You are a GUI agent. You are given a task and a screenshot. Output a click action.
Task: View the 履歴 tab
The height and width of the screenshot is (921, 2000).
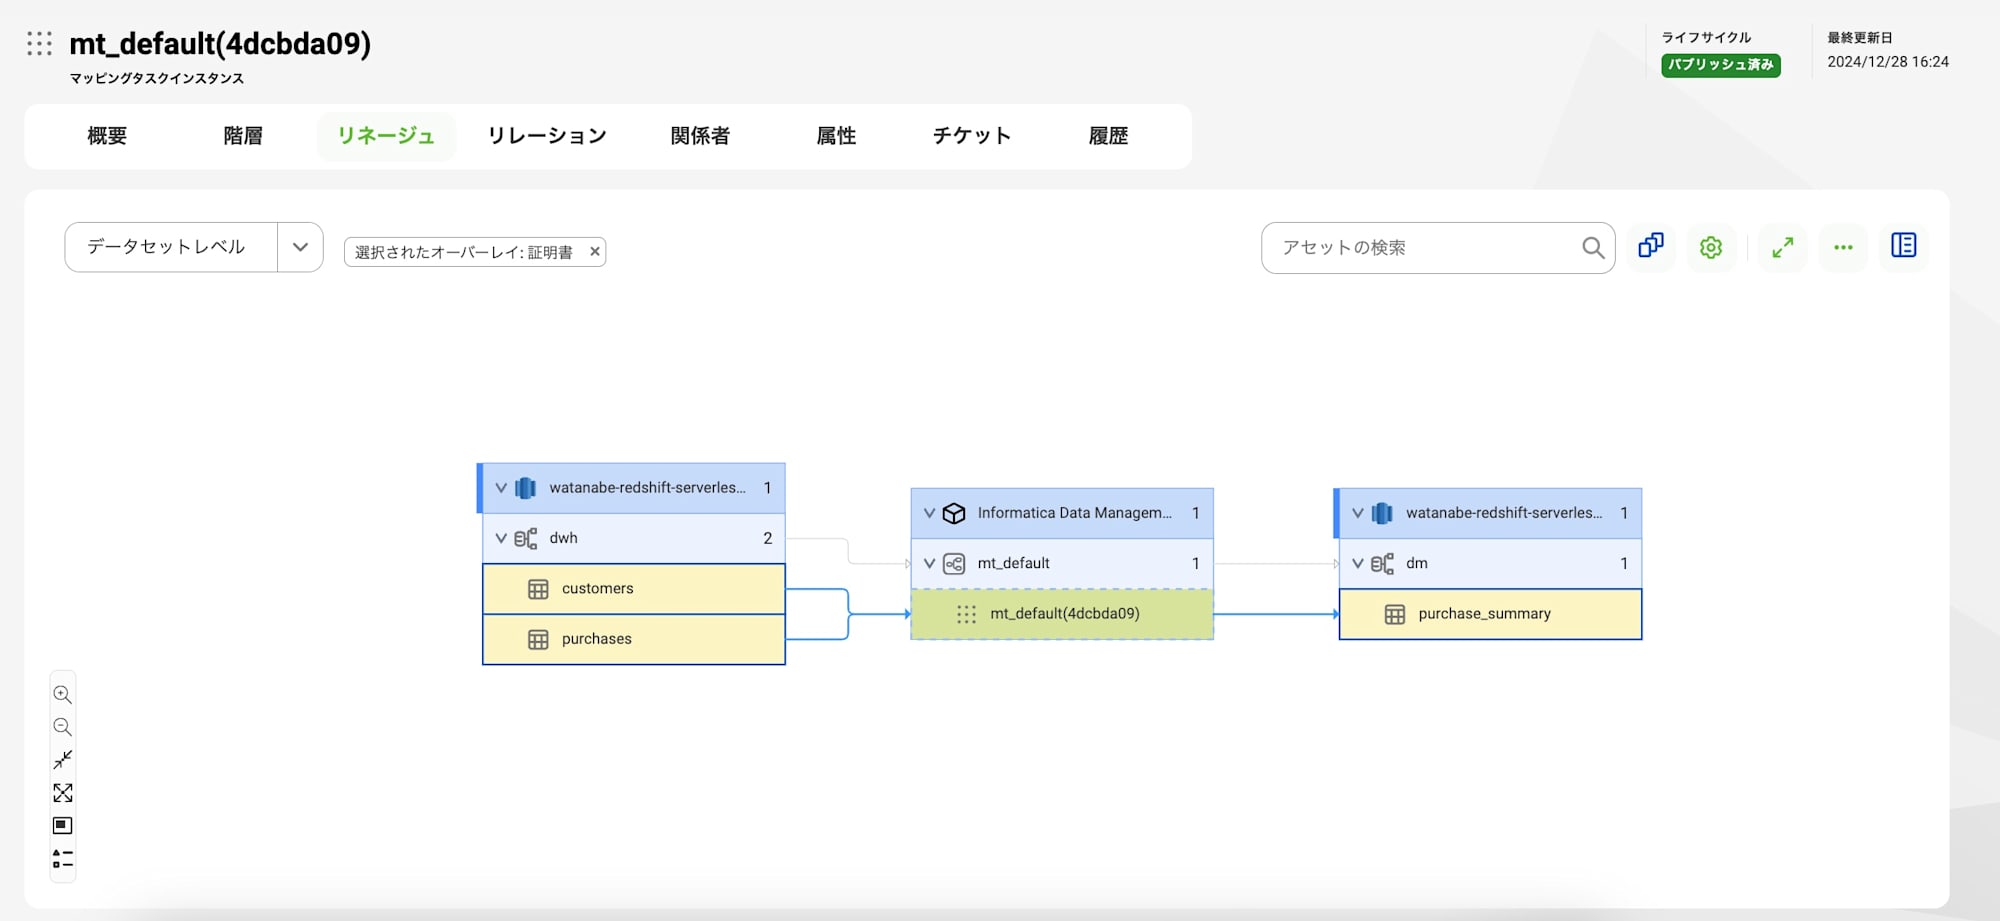pos(1108,136)
